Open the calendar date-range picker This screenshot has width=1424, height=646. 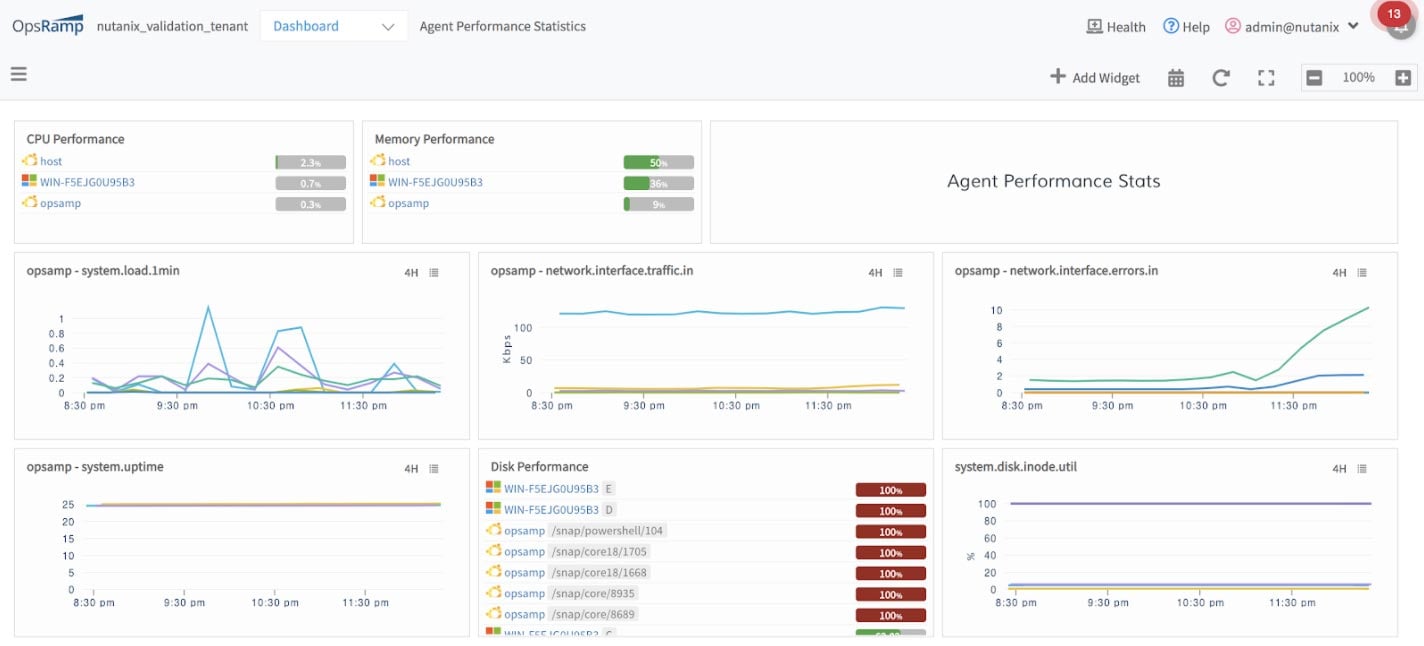pos(1175,77)
